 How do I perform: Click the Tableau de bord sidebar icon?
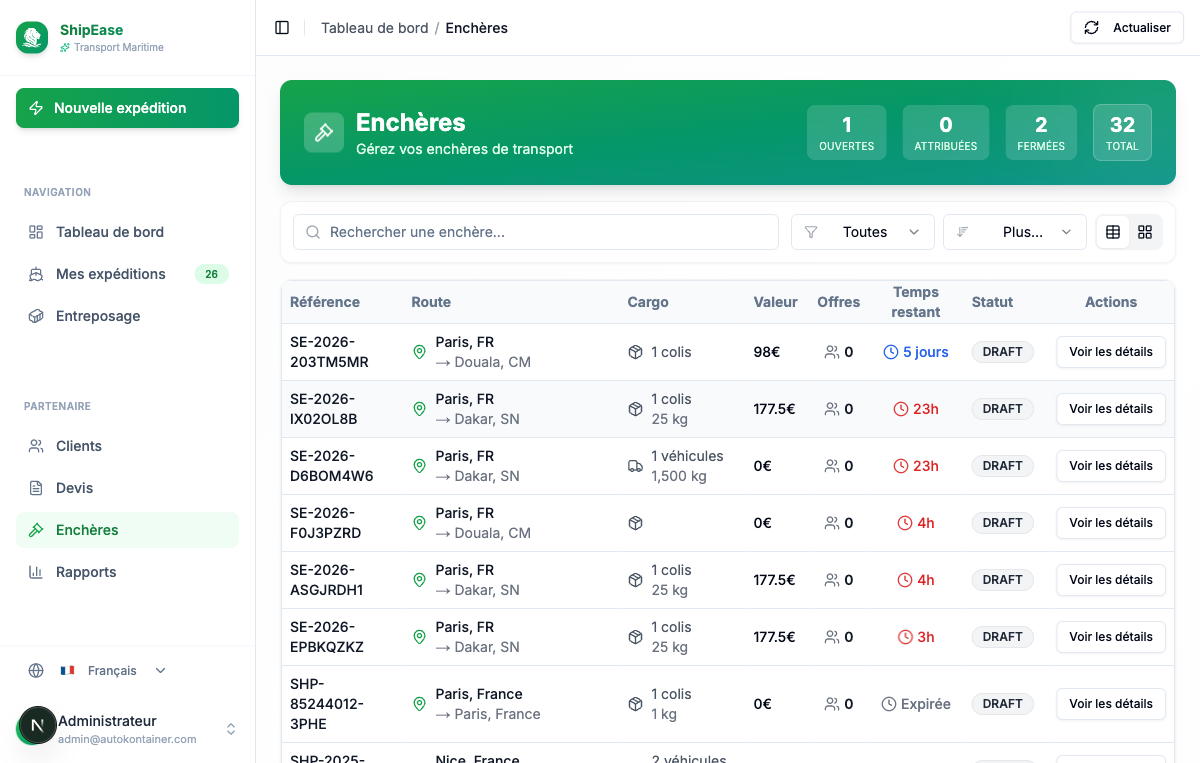coord(36,232)
